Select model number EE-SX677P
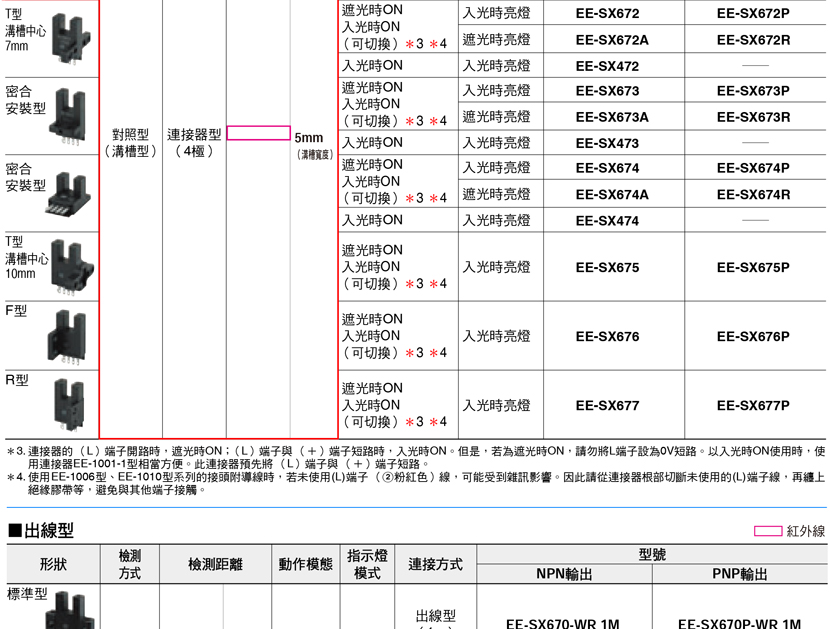Viewport: 830px width, 629px height. pos(753,406)
